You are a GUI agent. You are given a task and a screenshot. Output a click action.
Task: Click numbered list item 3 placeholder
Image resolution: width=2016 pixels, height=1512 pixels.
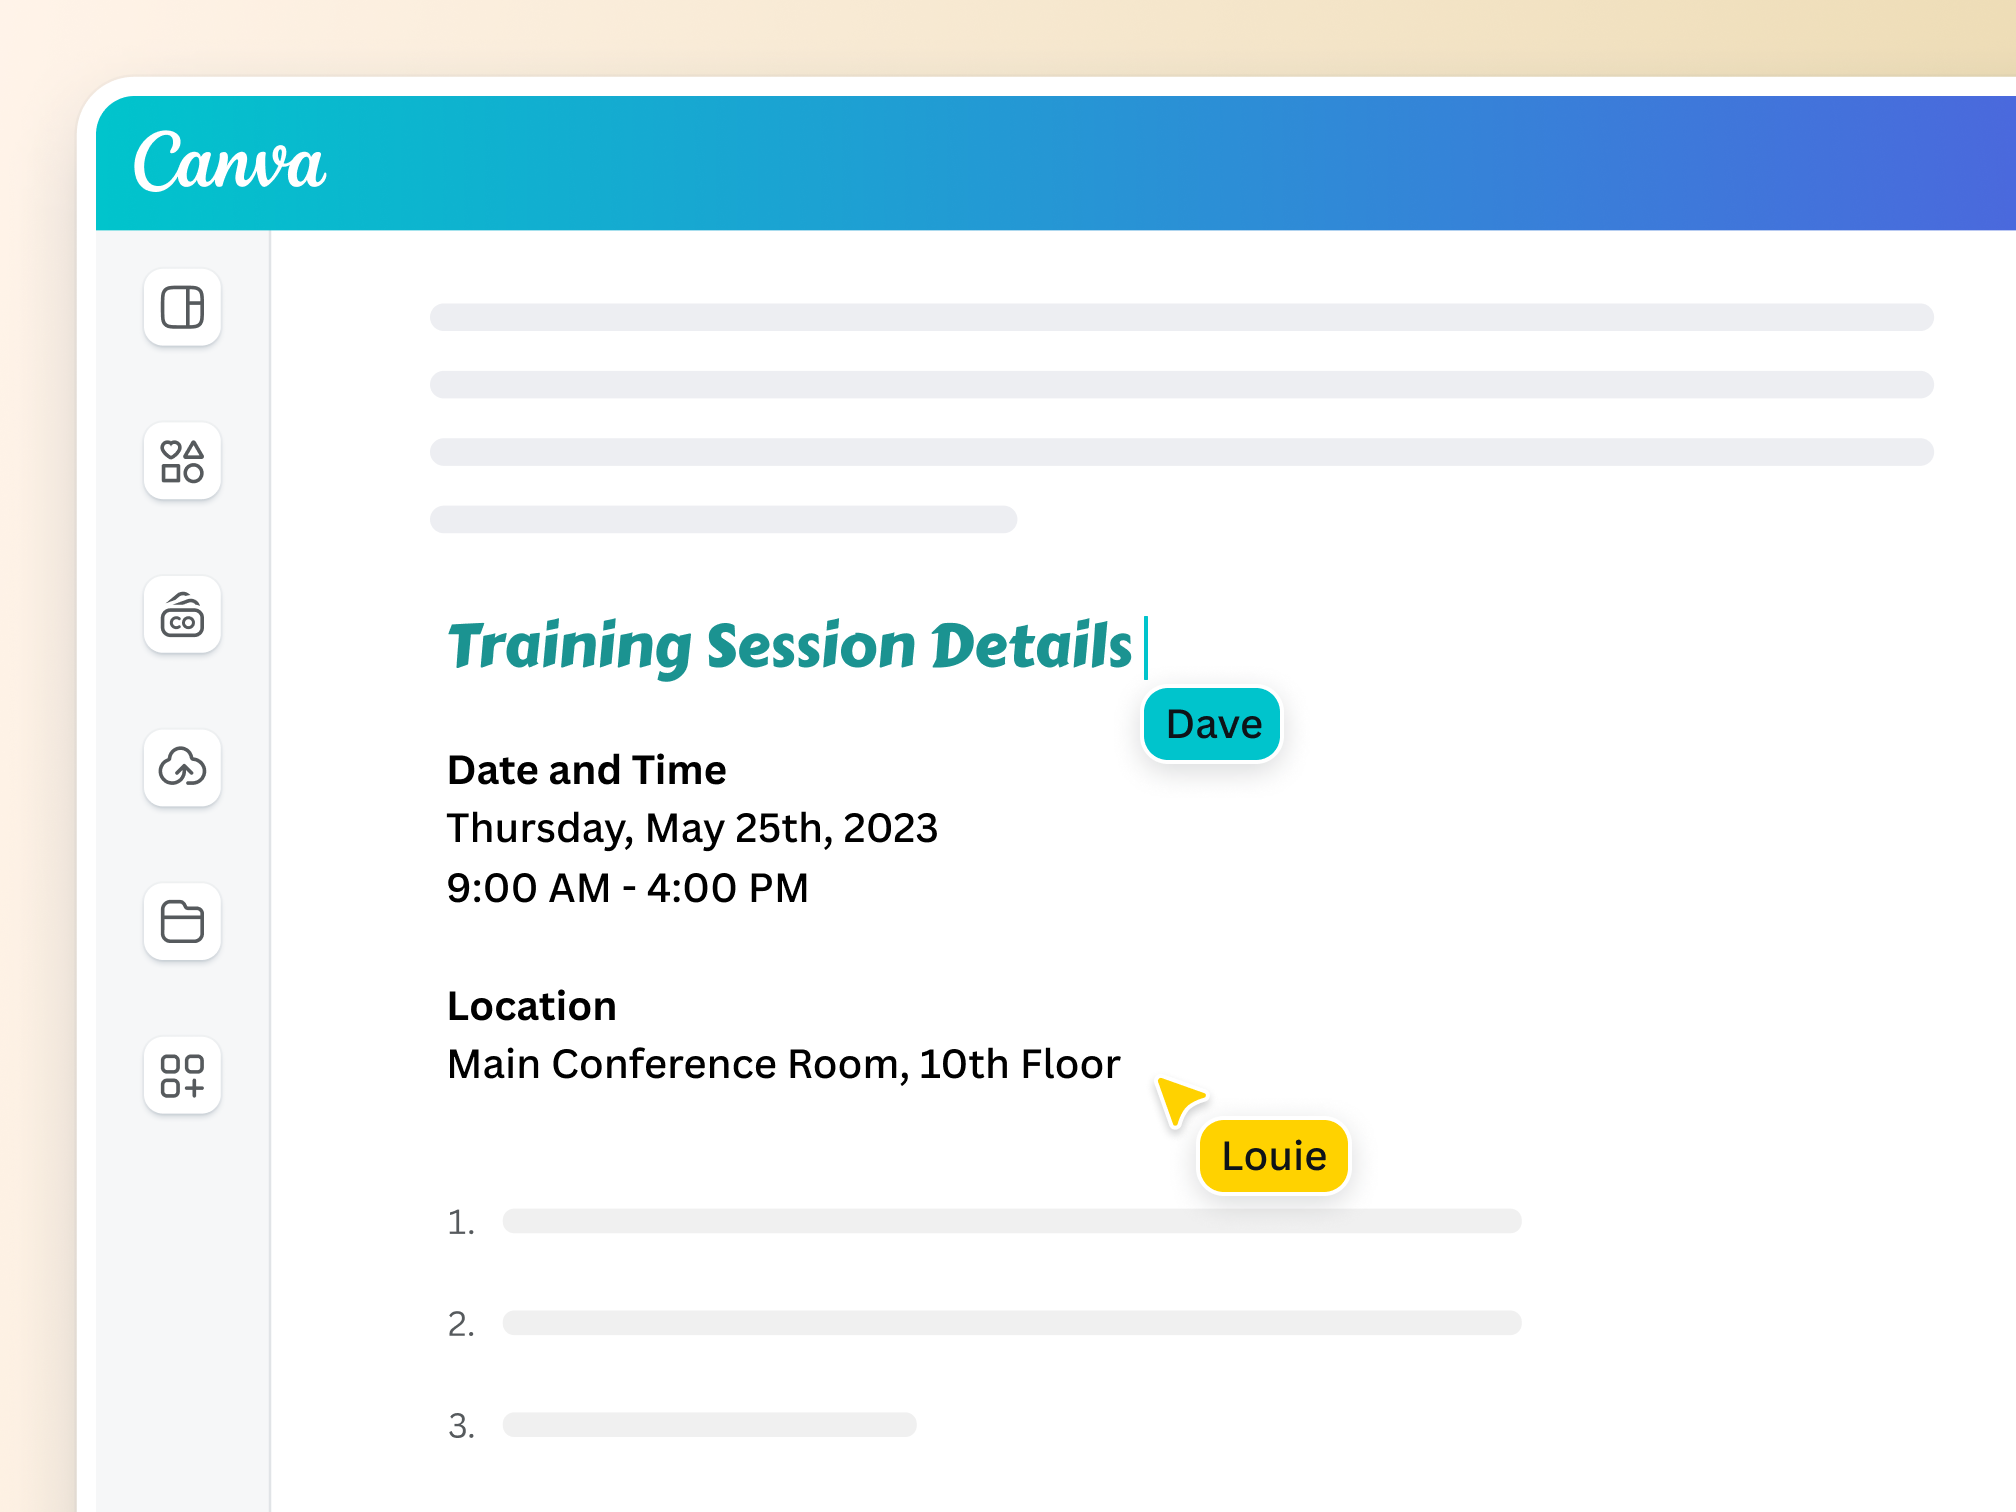[x=708, y=1425]
